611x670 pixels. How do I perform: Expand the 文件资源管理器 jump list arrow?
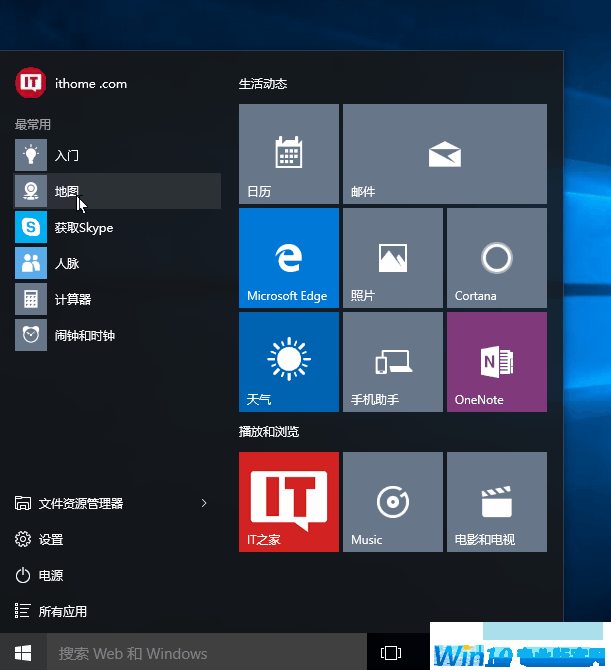coord(204,503)
